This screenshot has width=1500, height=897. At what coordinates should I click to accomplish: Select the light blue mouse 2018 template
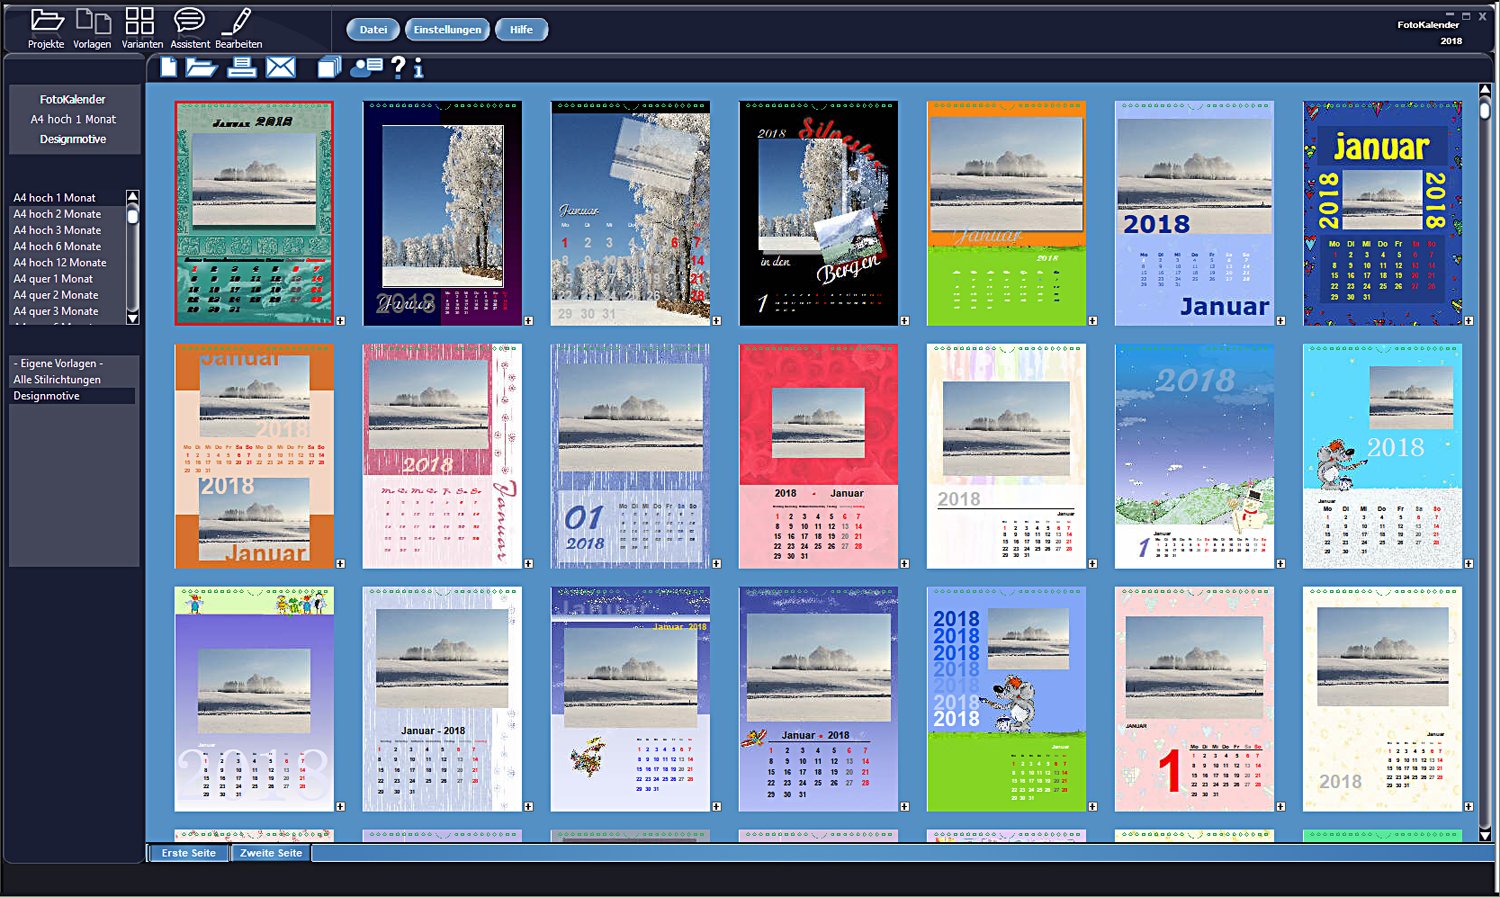point(1382,456)
